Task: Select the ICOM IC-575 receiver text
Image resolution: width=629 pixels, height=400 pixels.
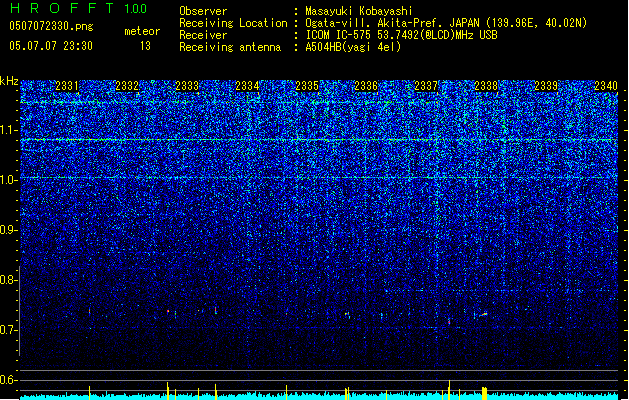Action: pyautogui.click(x=402, y=35)
